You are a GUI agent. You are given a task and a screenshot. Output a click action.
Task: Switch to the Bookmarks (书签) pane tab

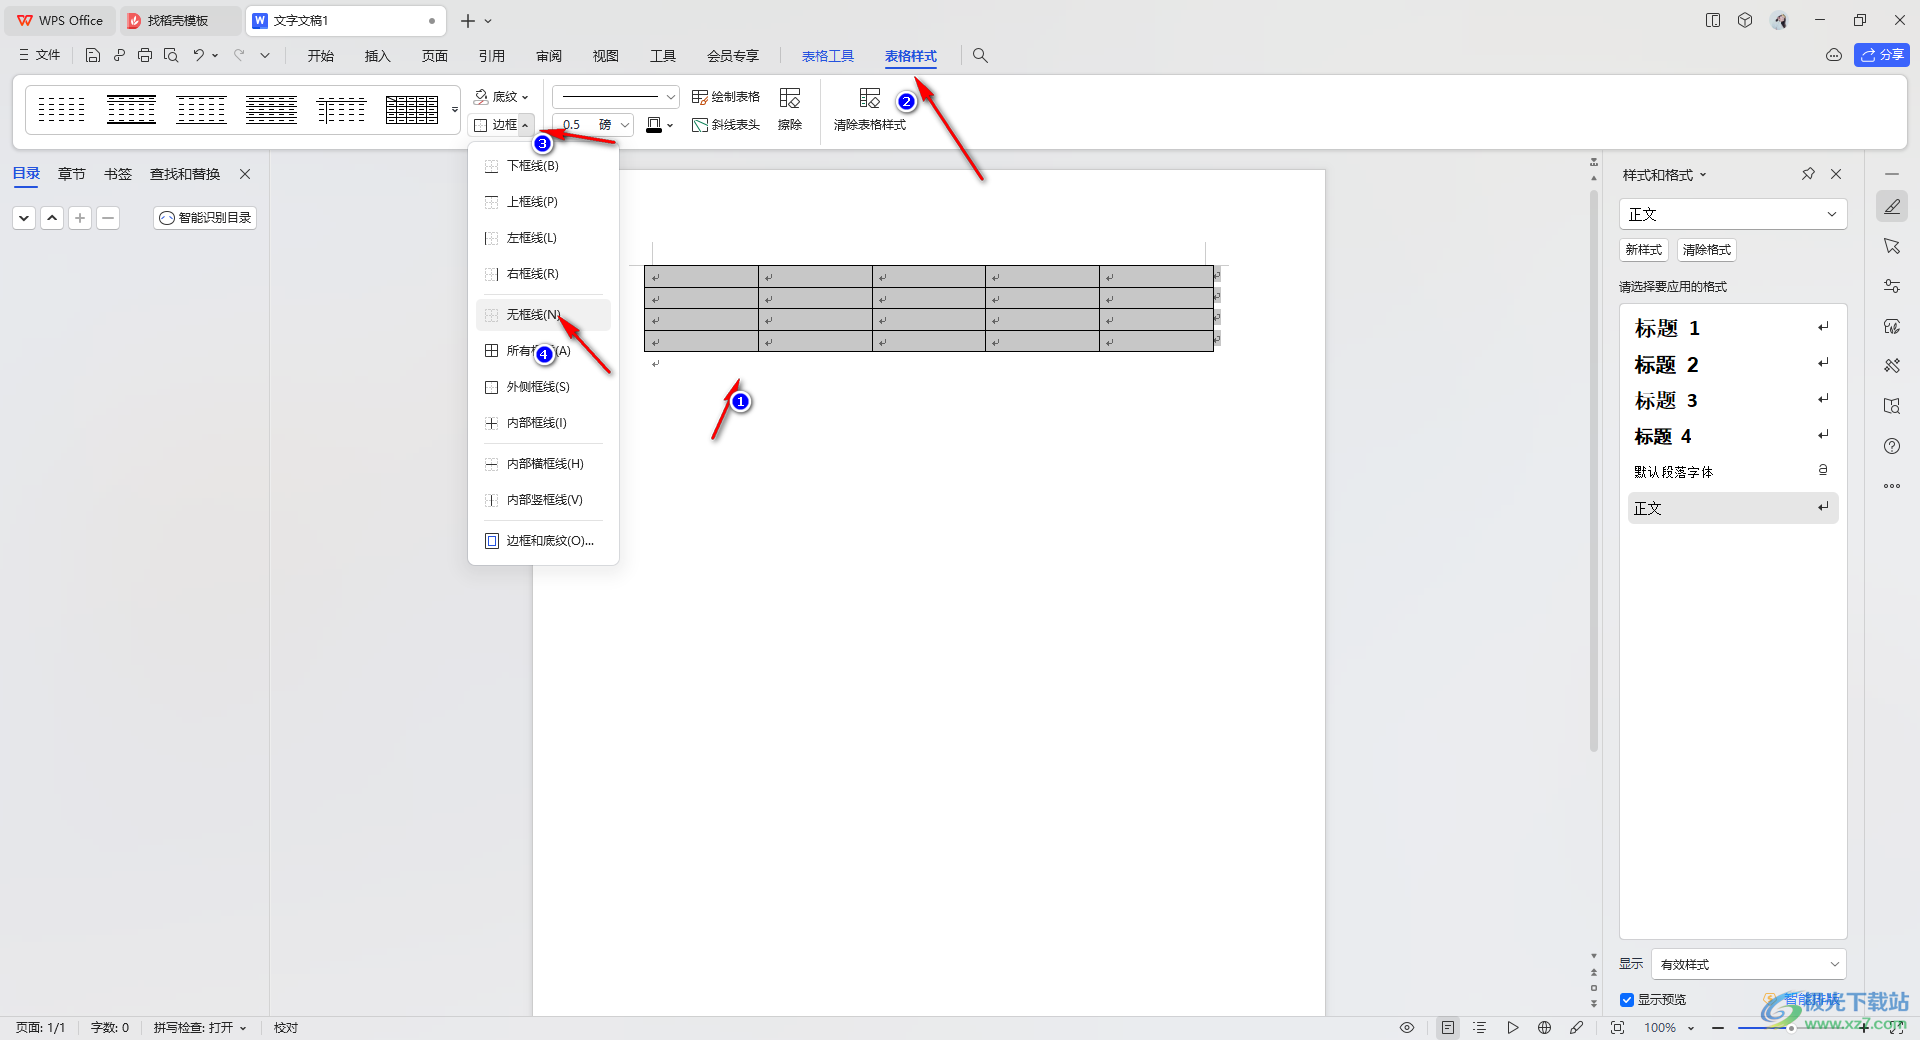[x=118, y=174]
